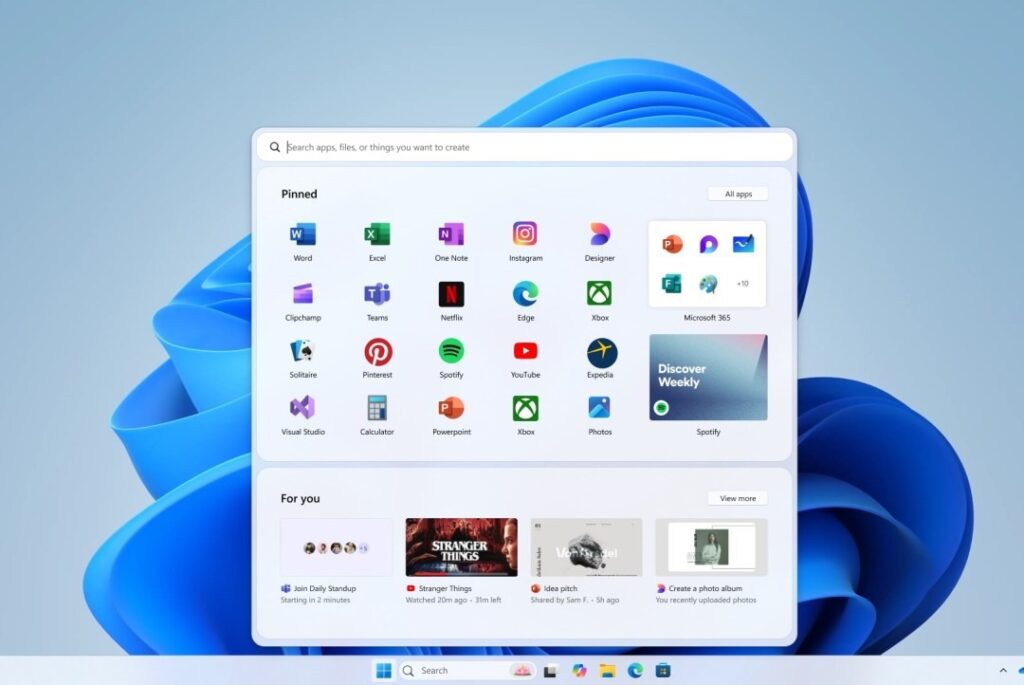Image resolution: width=1024 pixels, height=685 pixels.
Task: Click View more in the For you section
Action: pyautogui.click(x=737, y=497)
